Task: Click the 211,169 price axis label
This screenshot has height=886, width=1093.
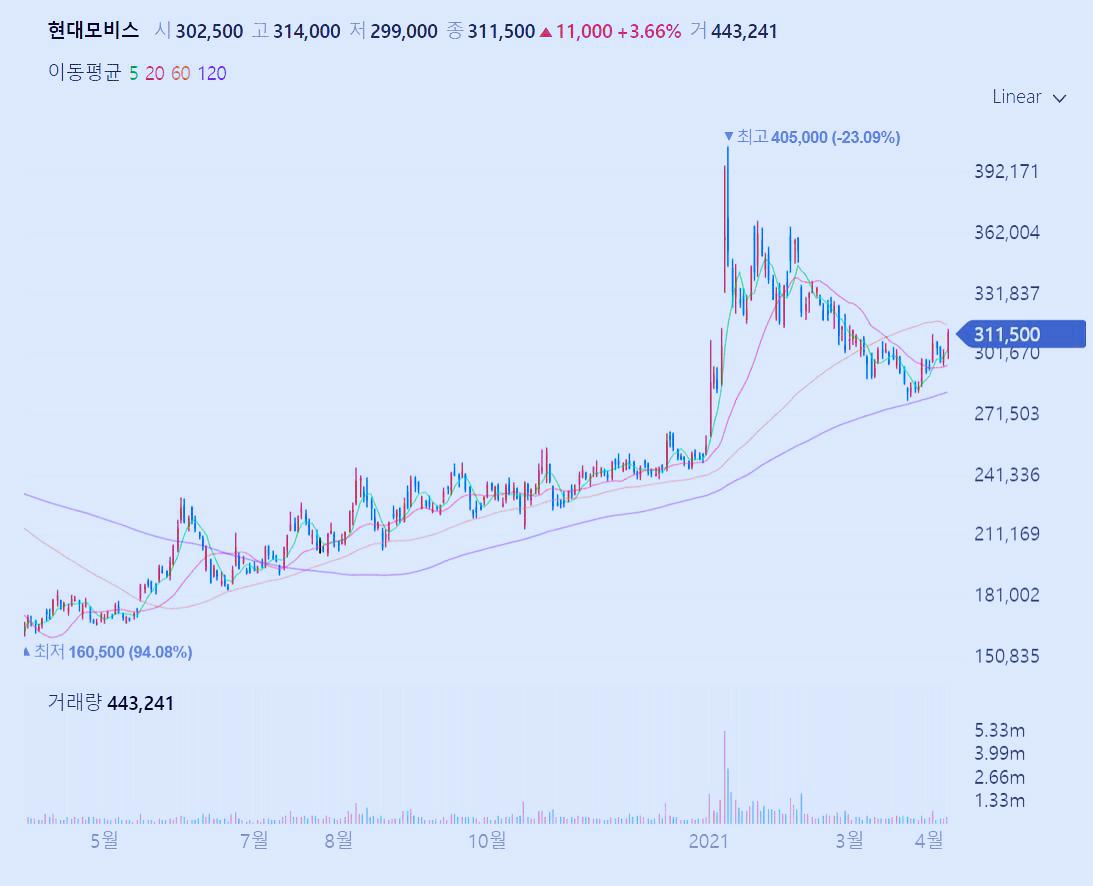Action: coord(1007,534)
